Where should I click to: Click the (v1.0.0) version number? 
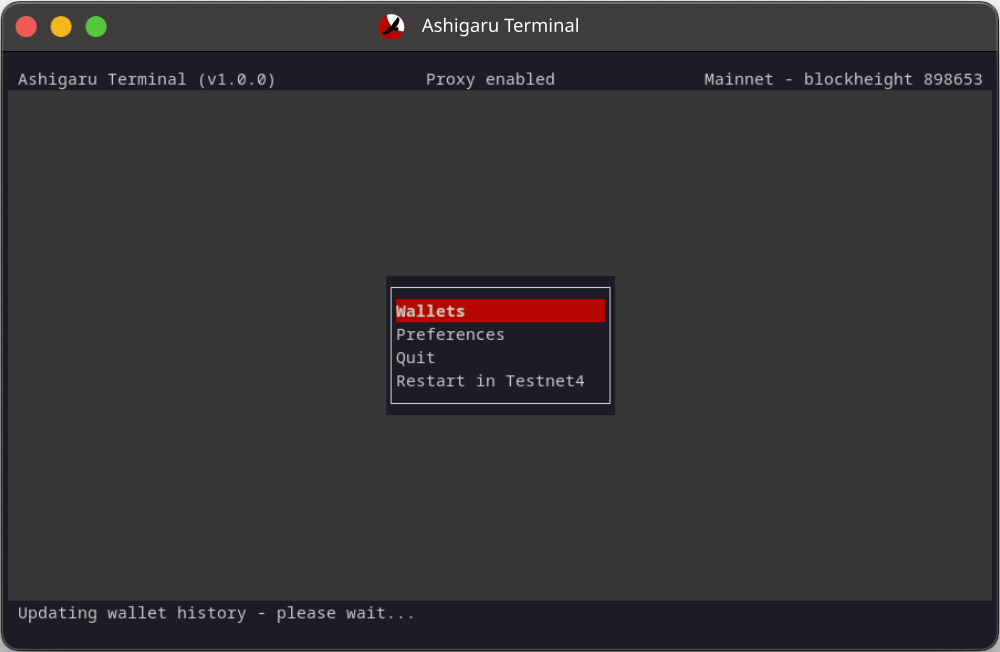(x=236, y=79)
